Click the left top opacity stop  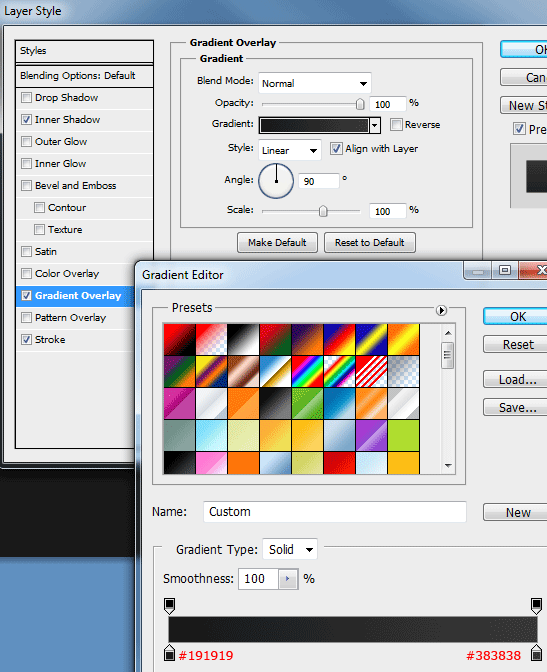click(x=169, y=606)
